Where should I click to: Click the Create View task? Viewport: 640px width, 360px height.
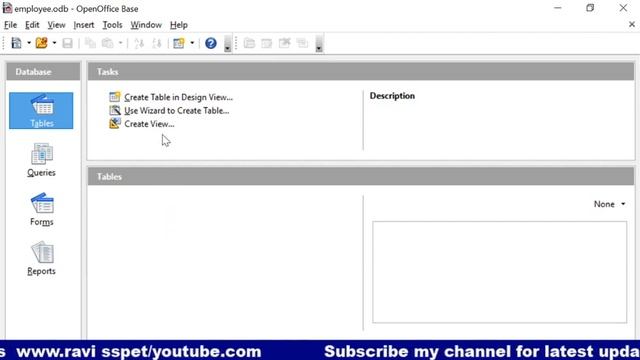point(149,124)
